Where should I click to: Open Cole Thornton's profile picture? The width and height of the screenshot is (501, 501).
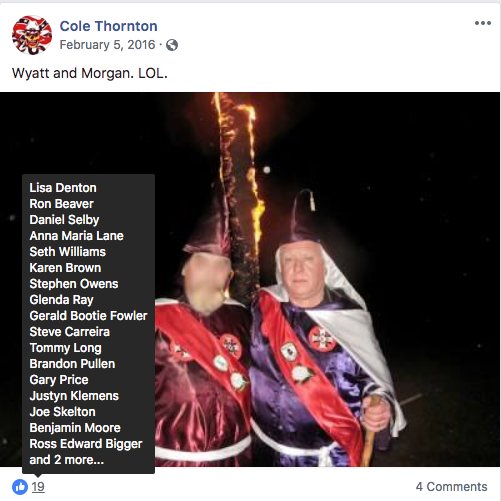click(x=32, y=35)
